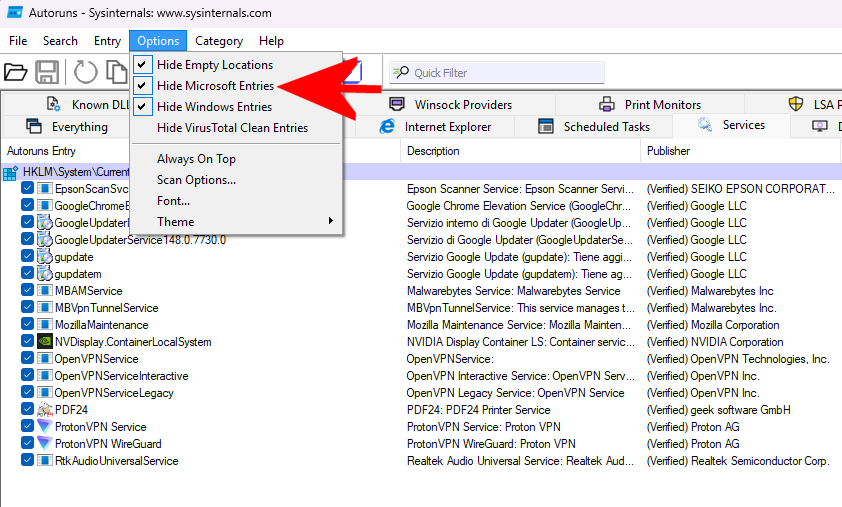Click the Scheduled Tasks tab icon
This screenshot has width=842, height=507.
coord(546,126)
